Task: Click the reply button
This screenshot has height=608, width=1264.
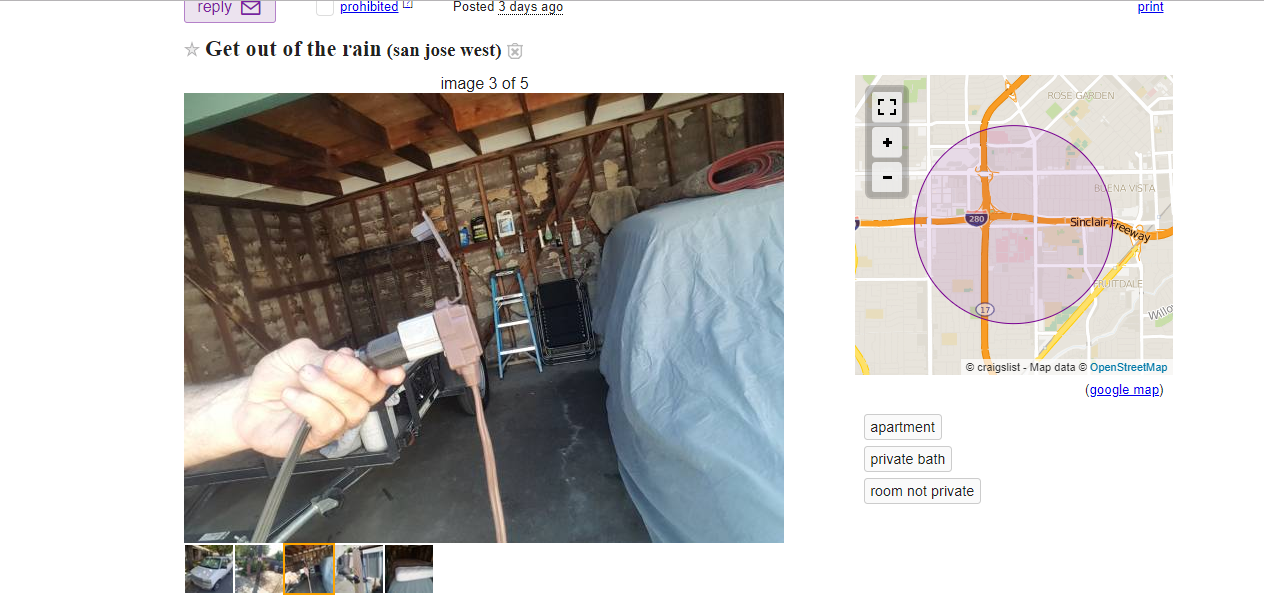Action: 230,9
